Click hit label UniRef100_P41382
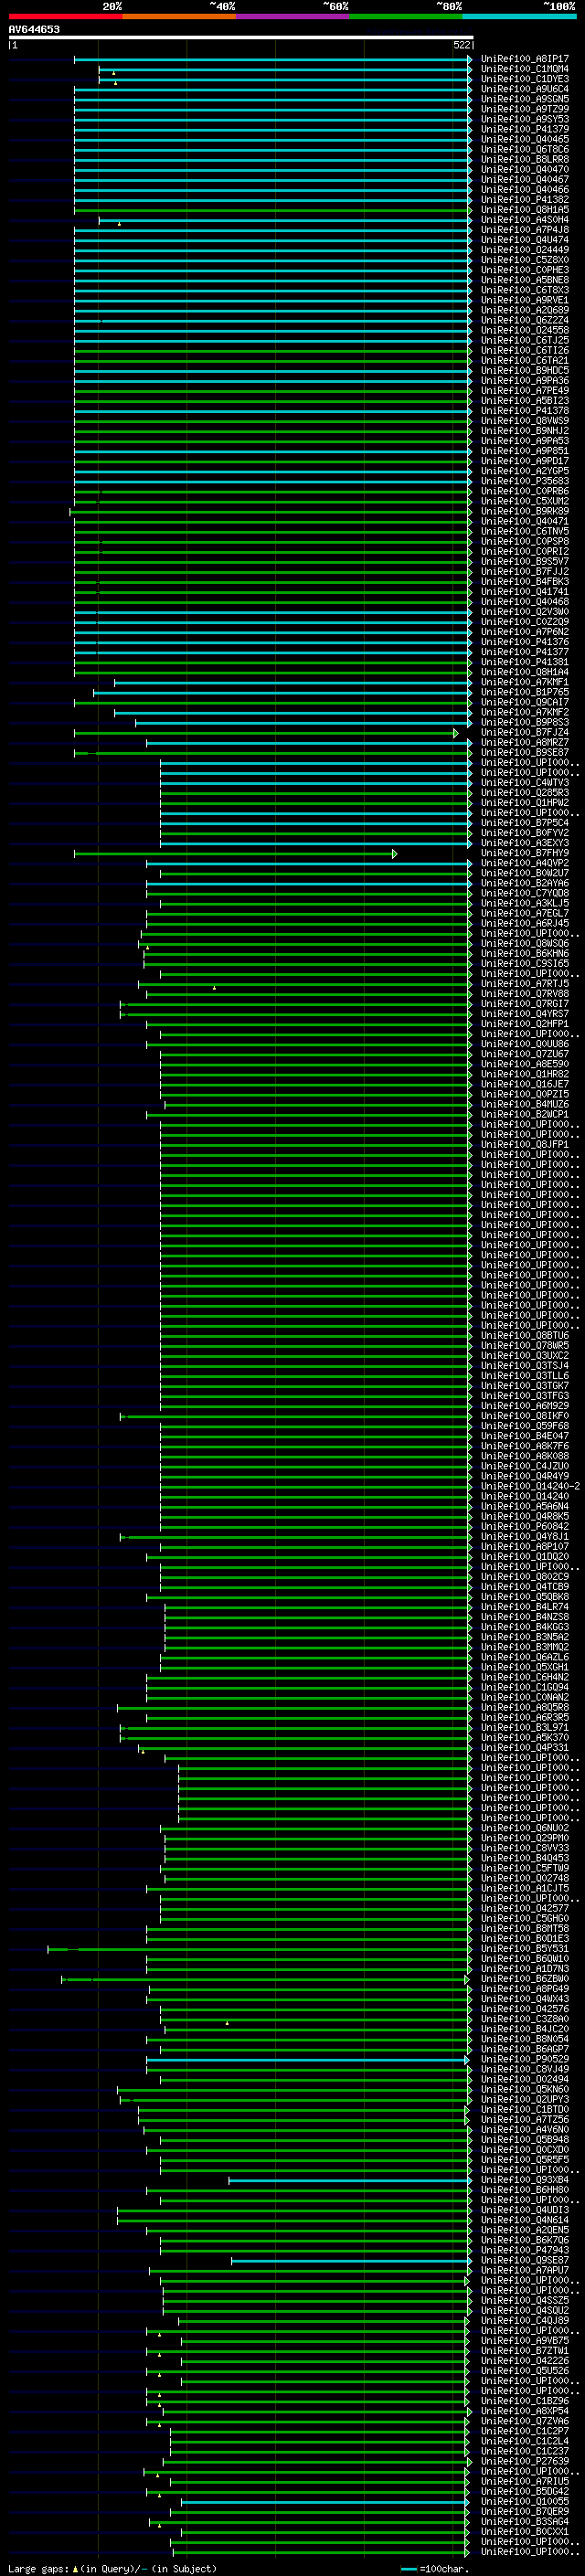 point(524,200)
